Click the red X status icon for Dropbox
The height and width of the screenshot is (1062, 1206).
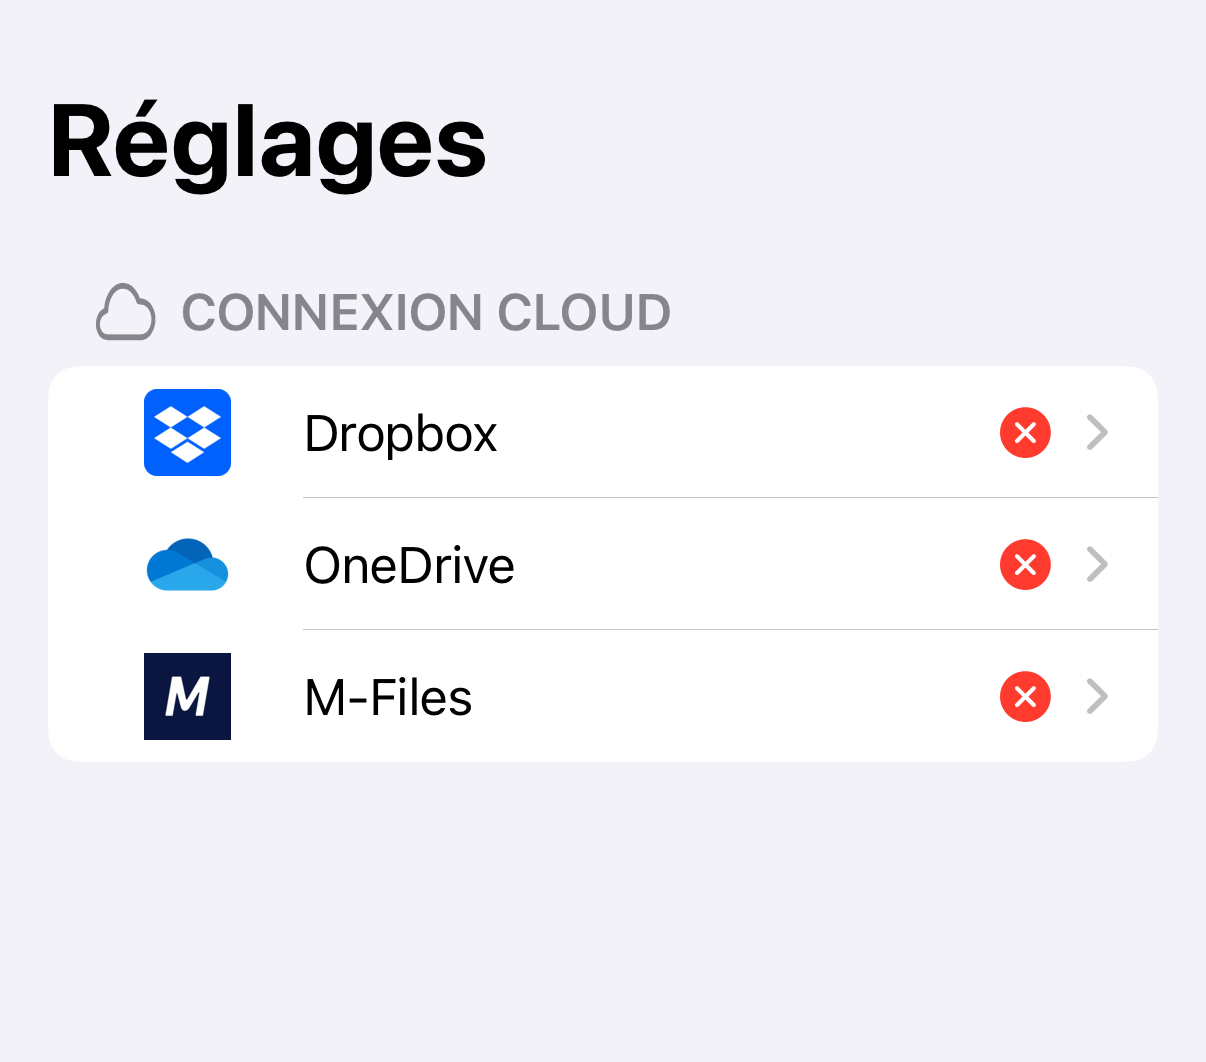(1025, 433)
